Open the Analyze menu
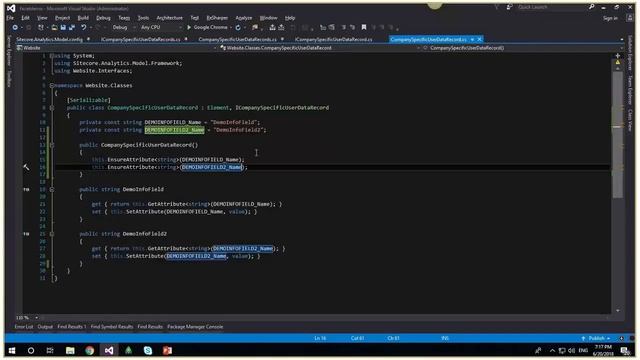The width and height of the screenshot is (640, 360). coord(244,18)
